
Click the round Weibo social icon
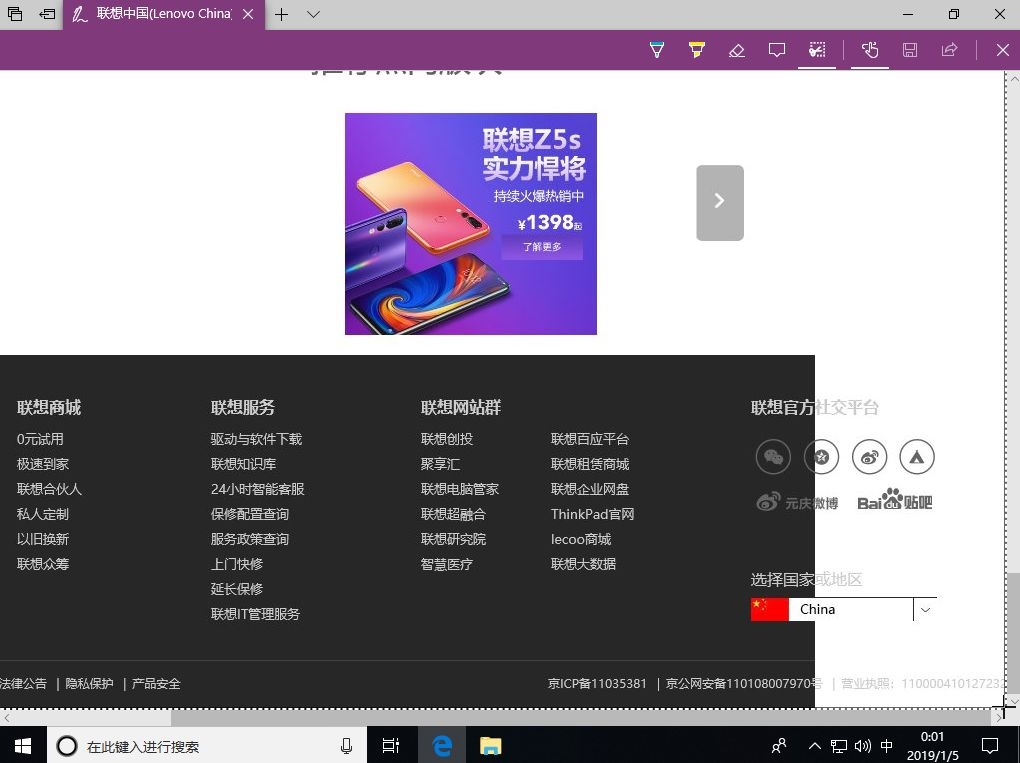869,457
